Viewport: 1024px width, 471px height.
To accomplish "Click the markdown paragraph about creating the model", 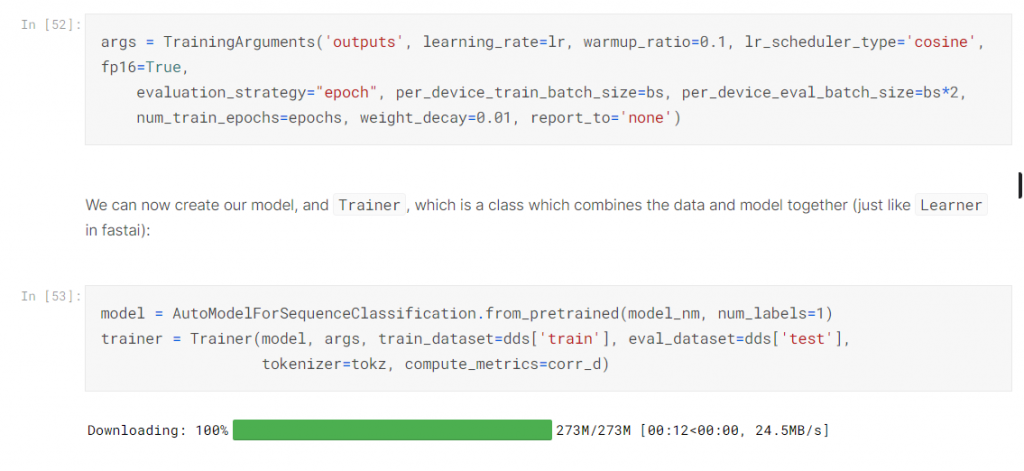I will pyautogui.click(x=536, y=218).
